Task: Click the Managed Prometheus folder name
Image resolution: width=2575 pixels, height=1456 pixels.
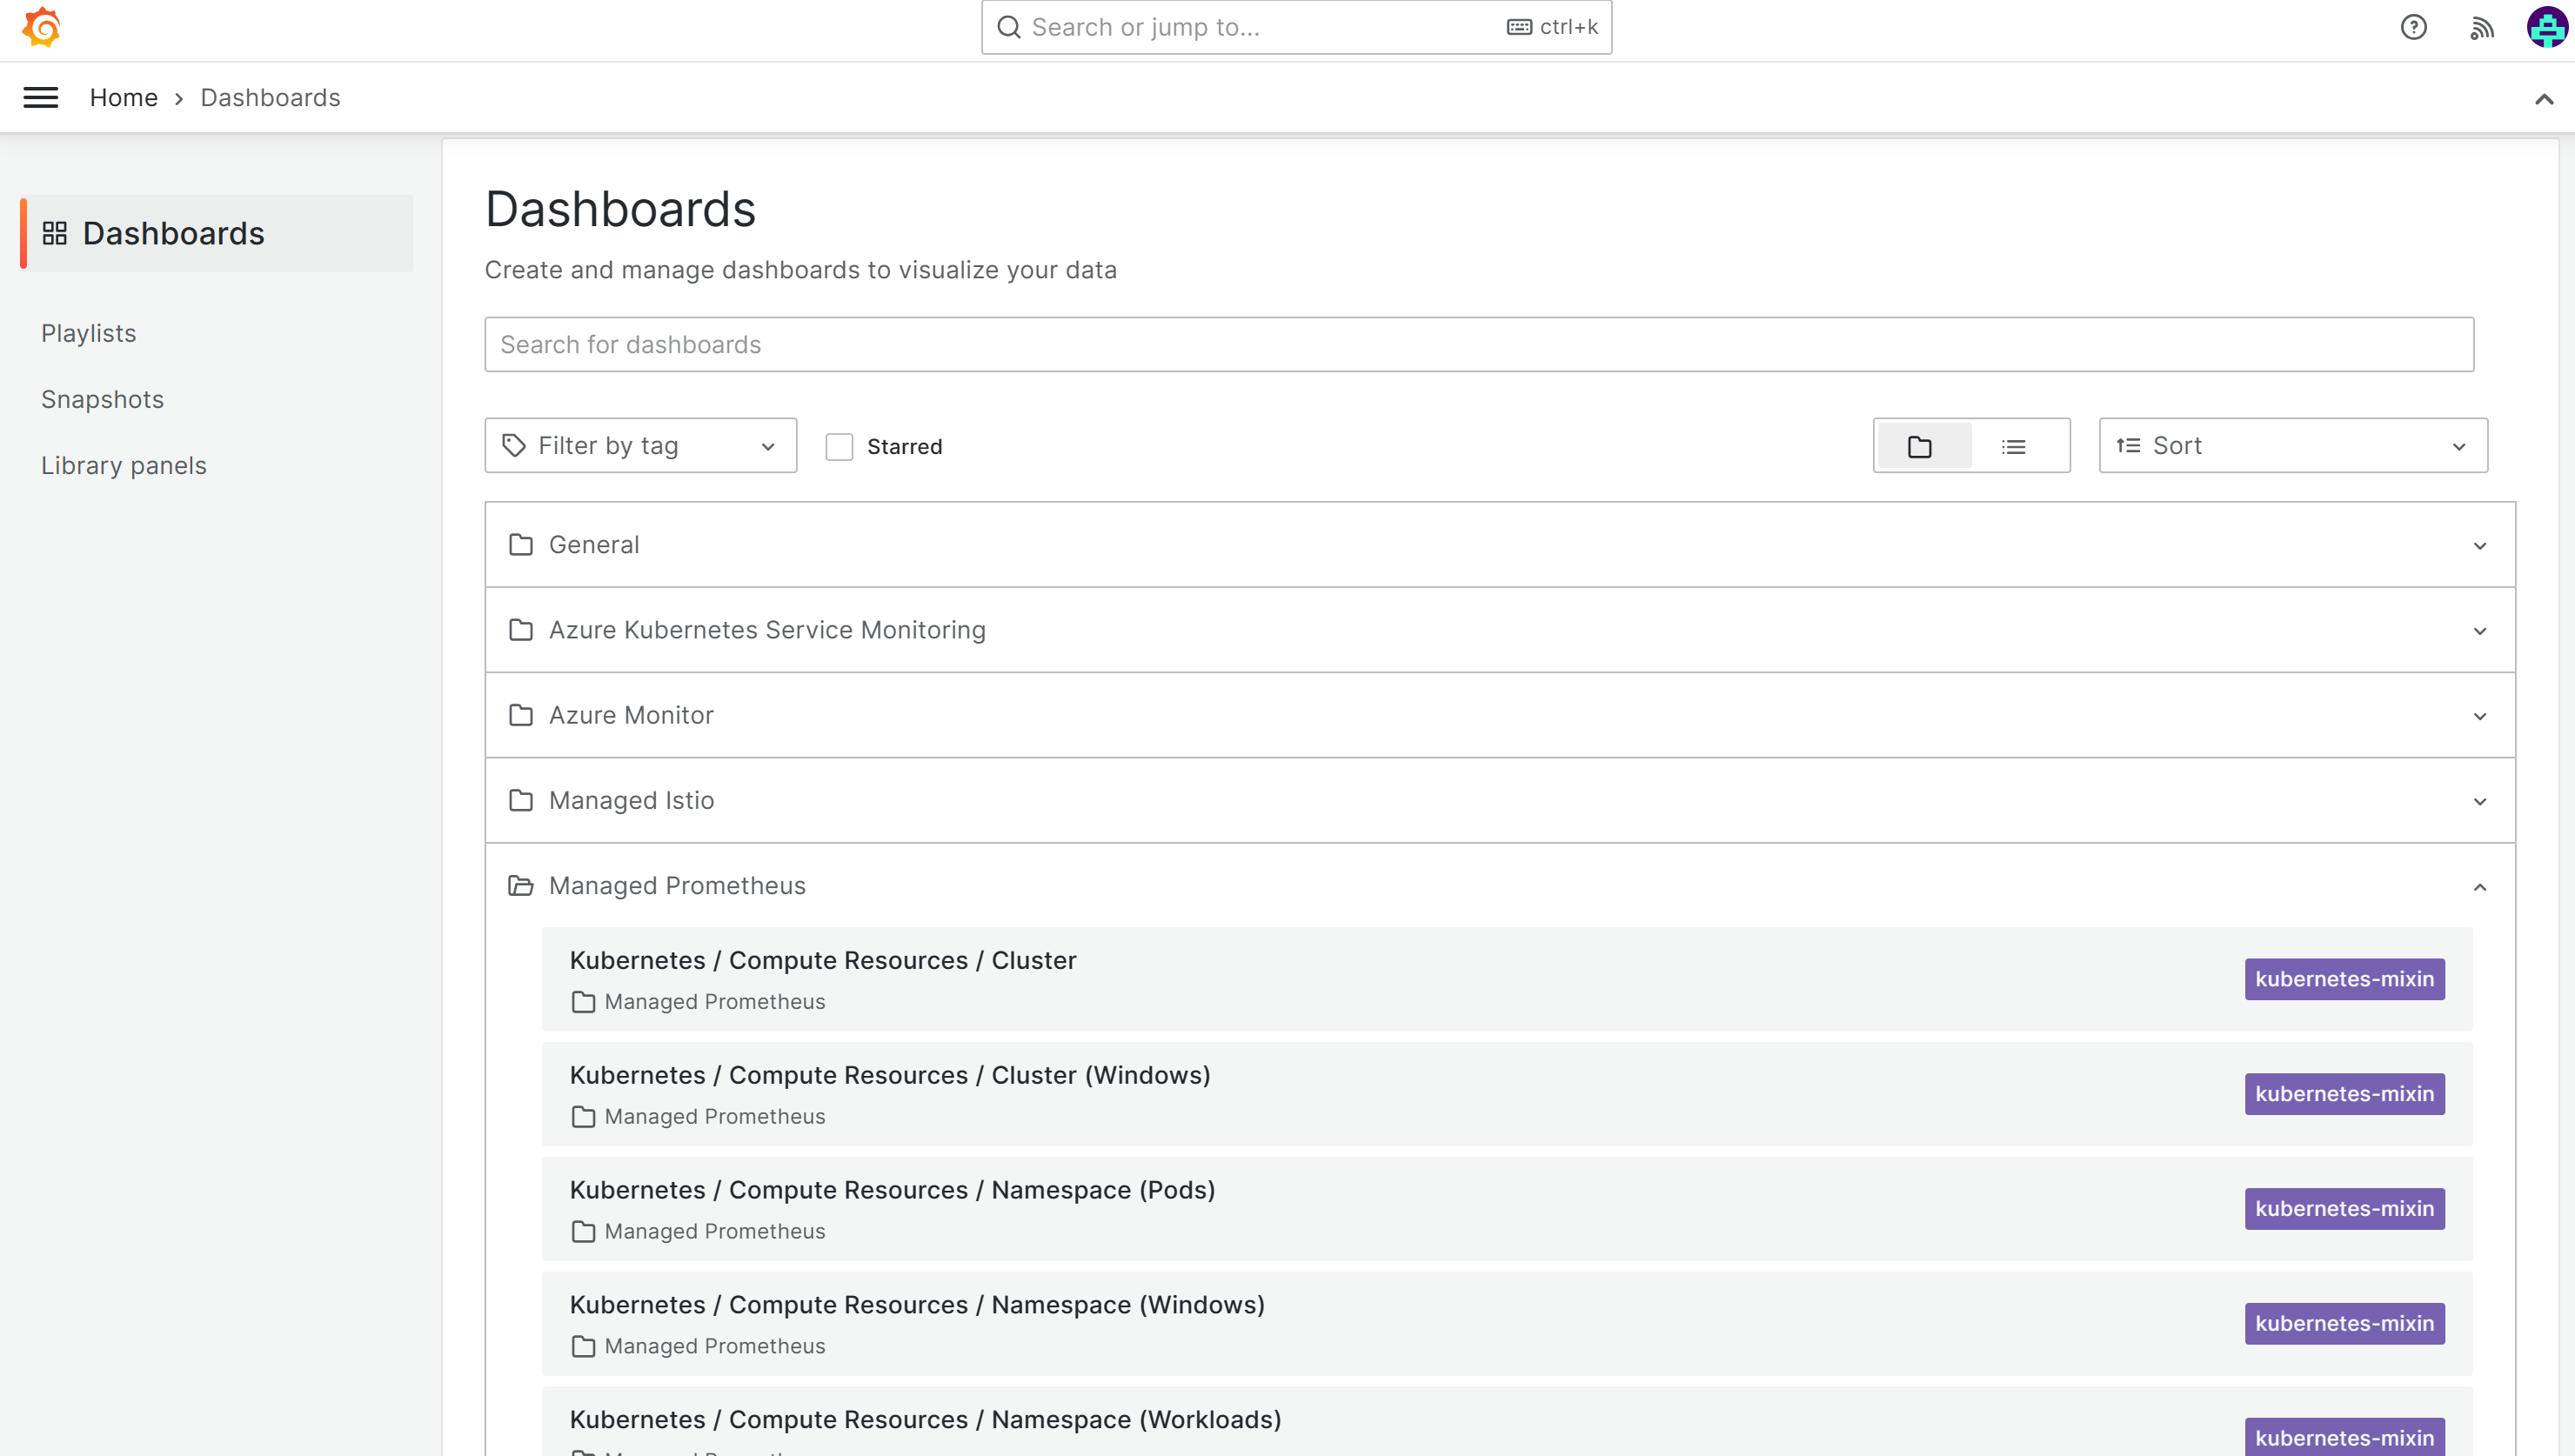Action: point(677,886)
